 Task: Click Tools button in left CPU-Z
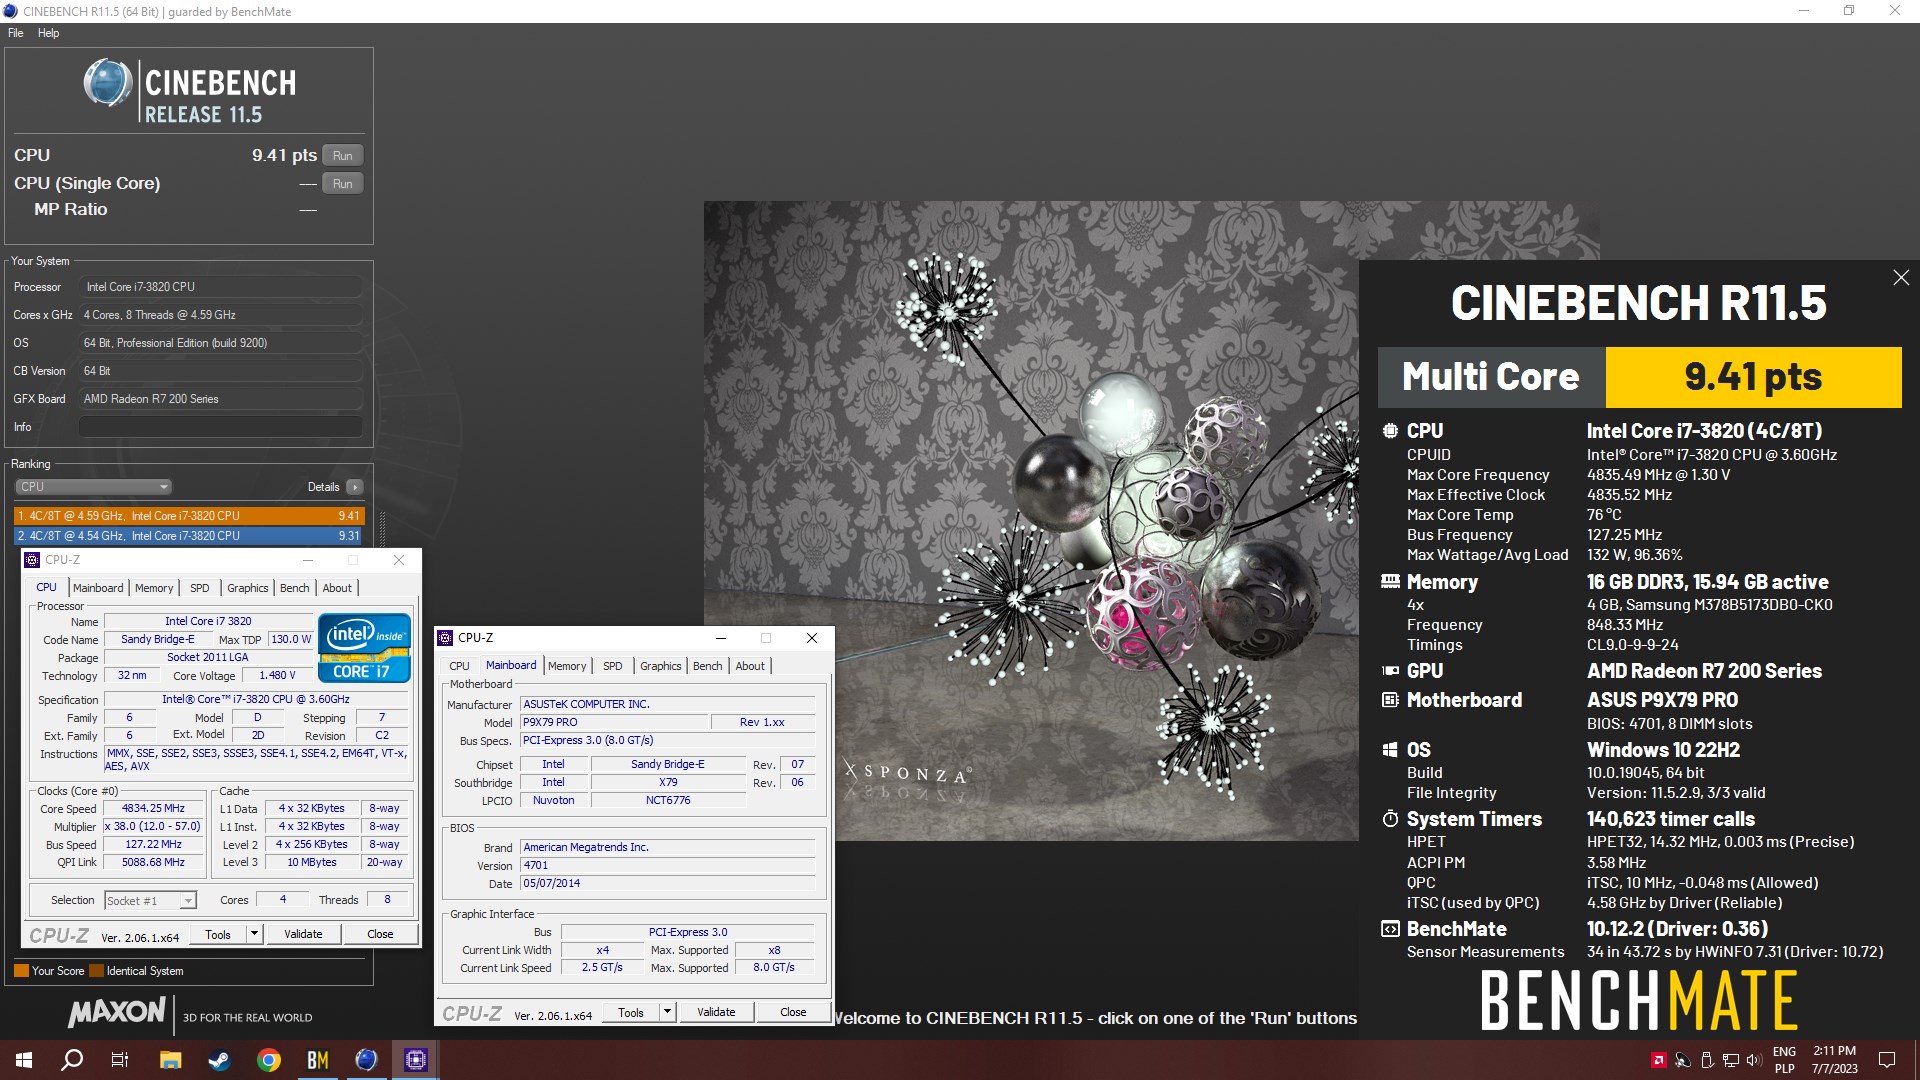(218, 935)
